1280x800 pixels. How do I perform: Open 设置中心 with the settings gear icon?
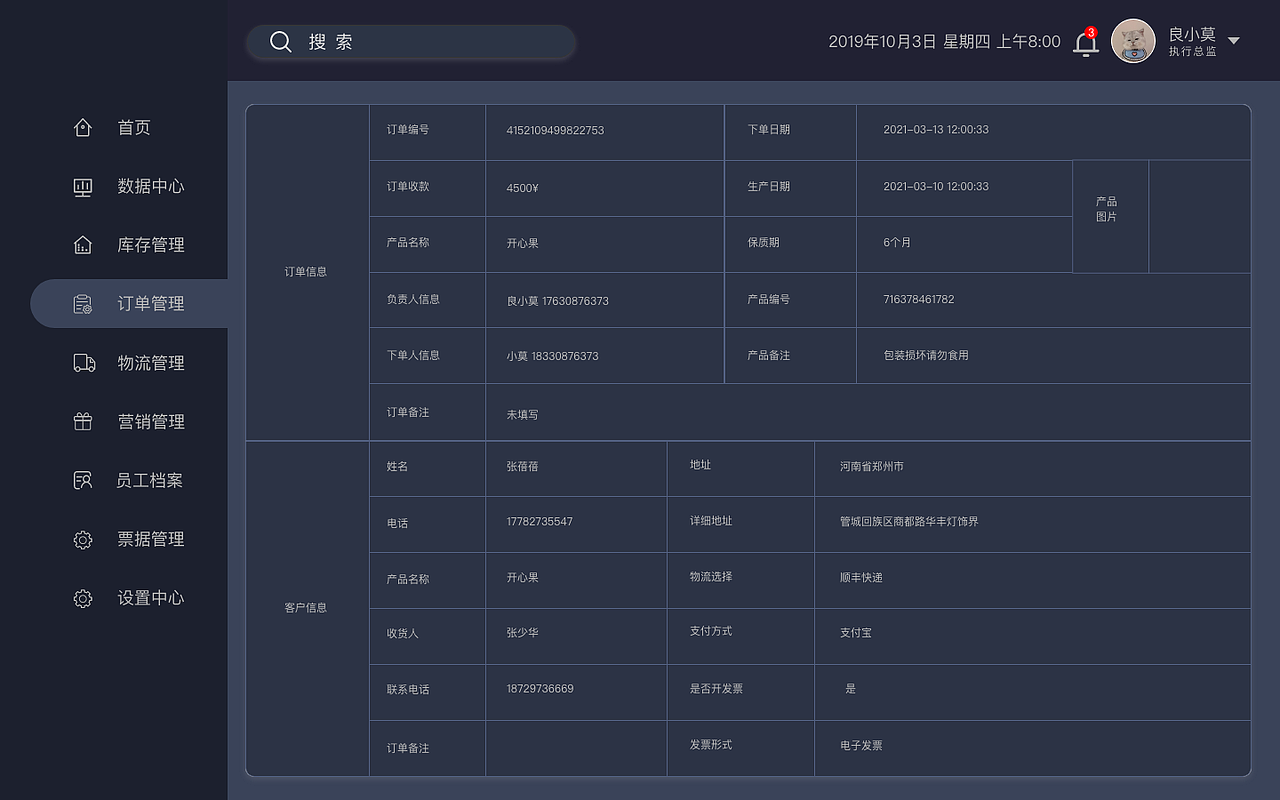pos(82,598)
